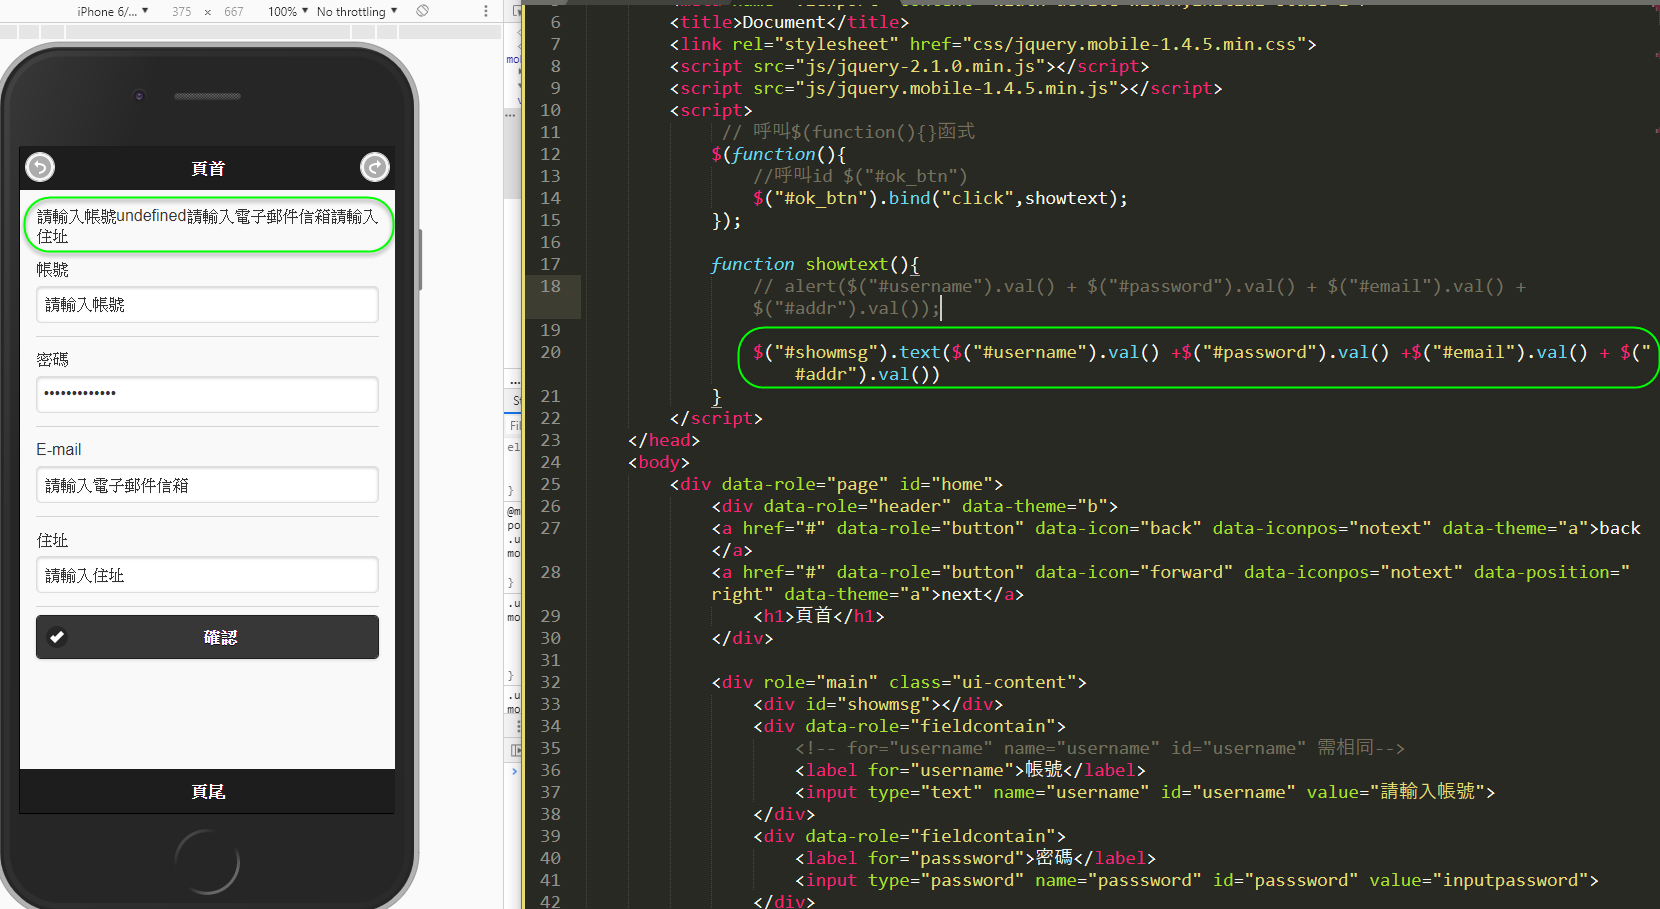Tap the forward arrow icon in header

(374, 167)
